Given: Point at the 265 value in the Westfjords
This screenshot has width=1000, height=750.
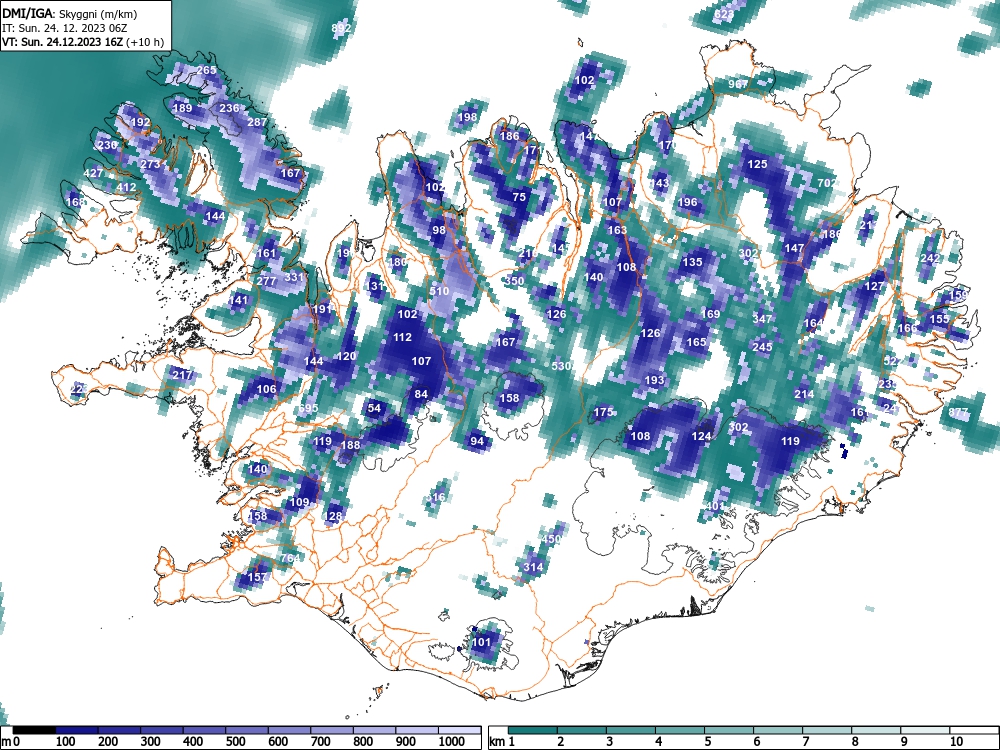Looking at the screenshot, I should coord(206,70).
